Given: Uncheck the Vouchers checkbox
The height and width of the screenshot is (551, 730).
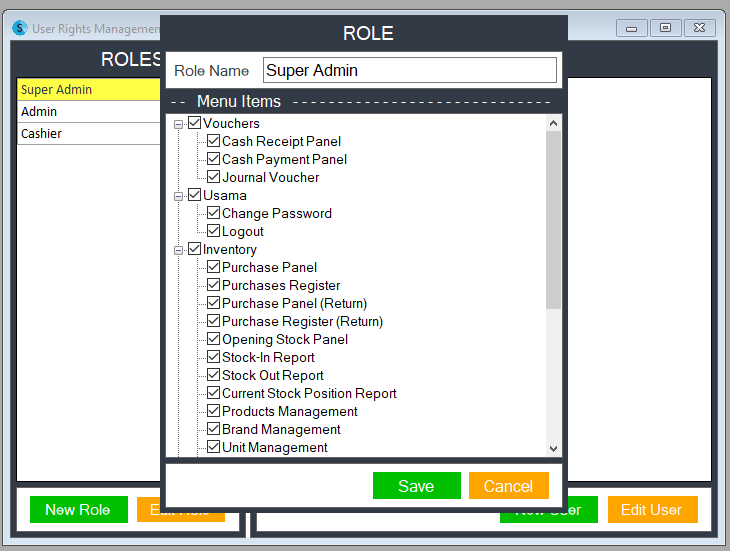Looking at the screenshot, I should (x=194, y=123).
